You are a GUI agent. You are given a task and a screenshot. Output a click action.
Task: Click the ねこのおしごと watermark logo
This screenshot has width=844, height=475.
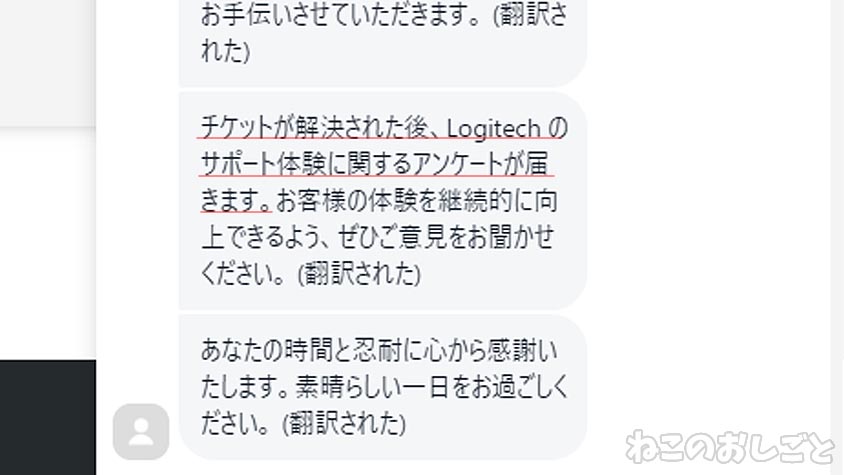tap(731, 446)
